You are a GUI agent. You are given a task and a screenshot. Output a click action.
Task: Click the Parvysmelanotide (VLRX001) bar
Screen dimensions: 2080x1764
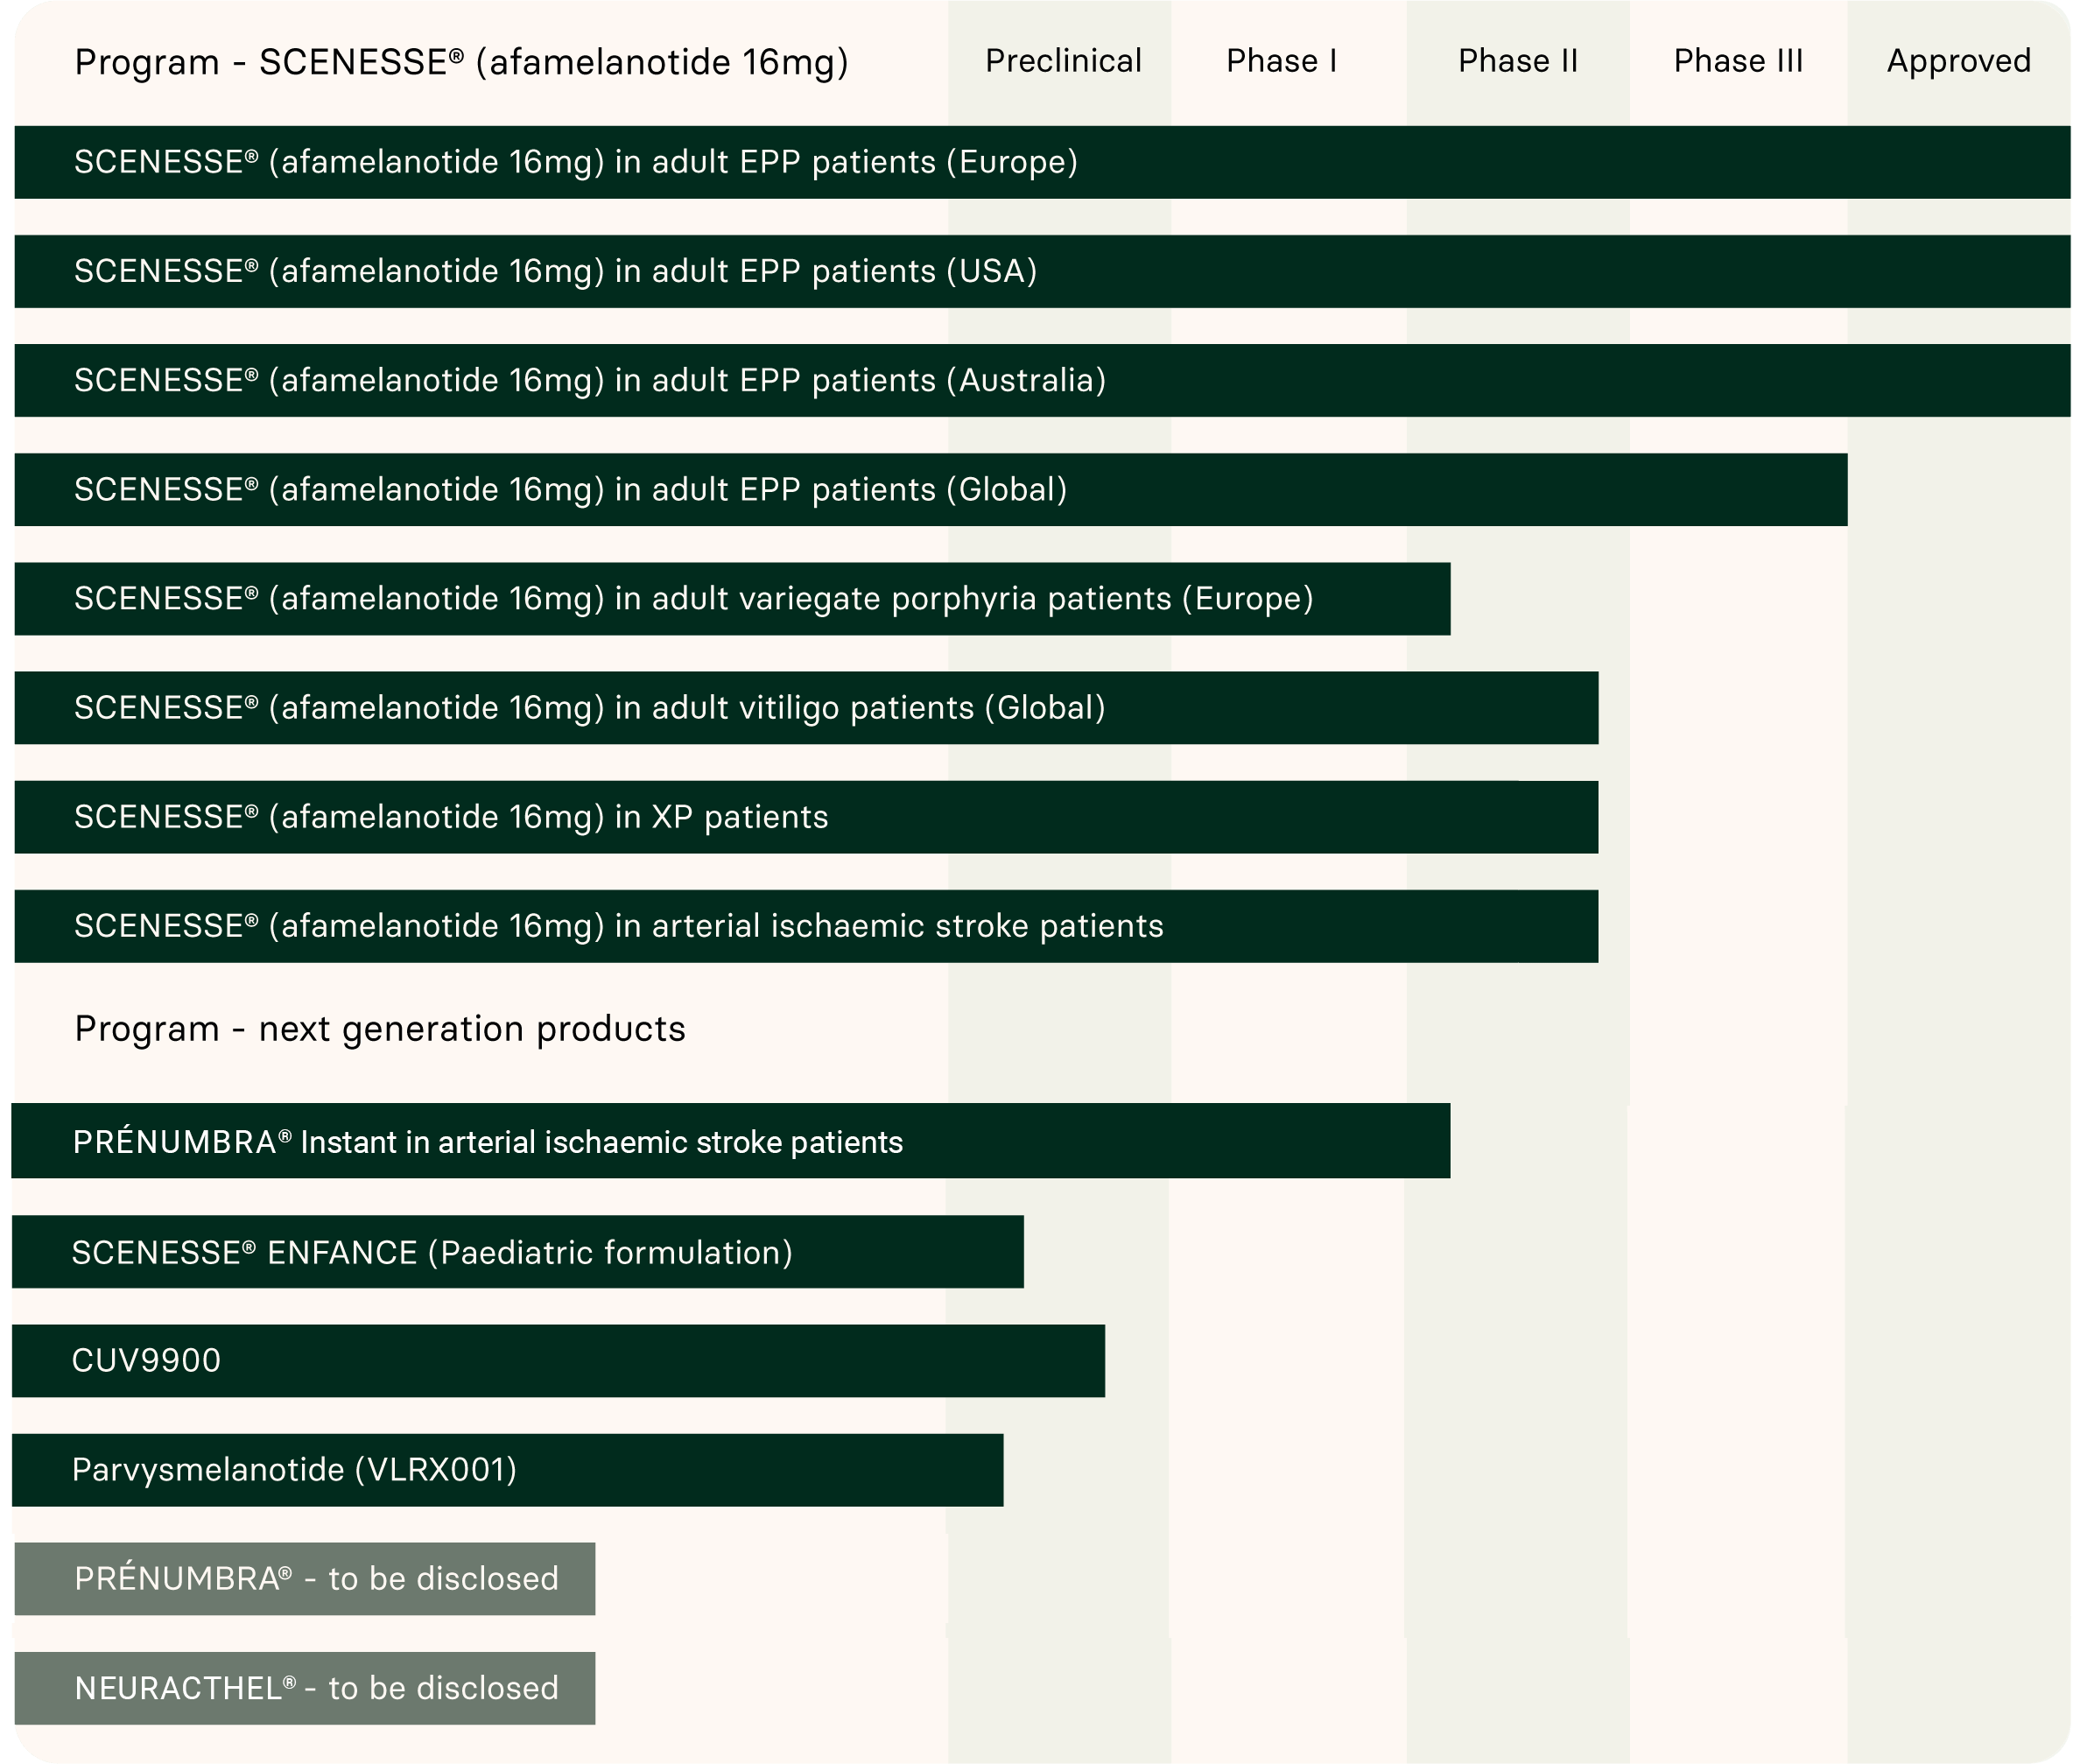pyautogui.click(x=507, y=1469)
